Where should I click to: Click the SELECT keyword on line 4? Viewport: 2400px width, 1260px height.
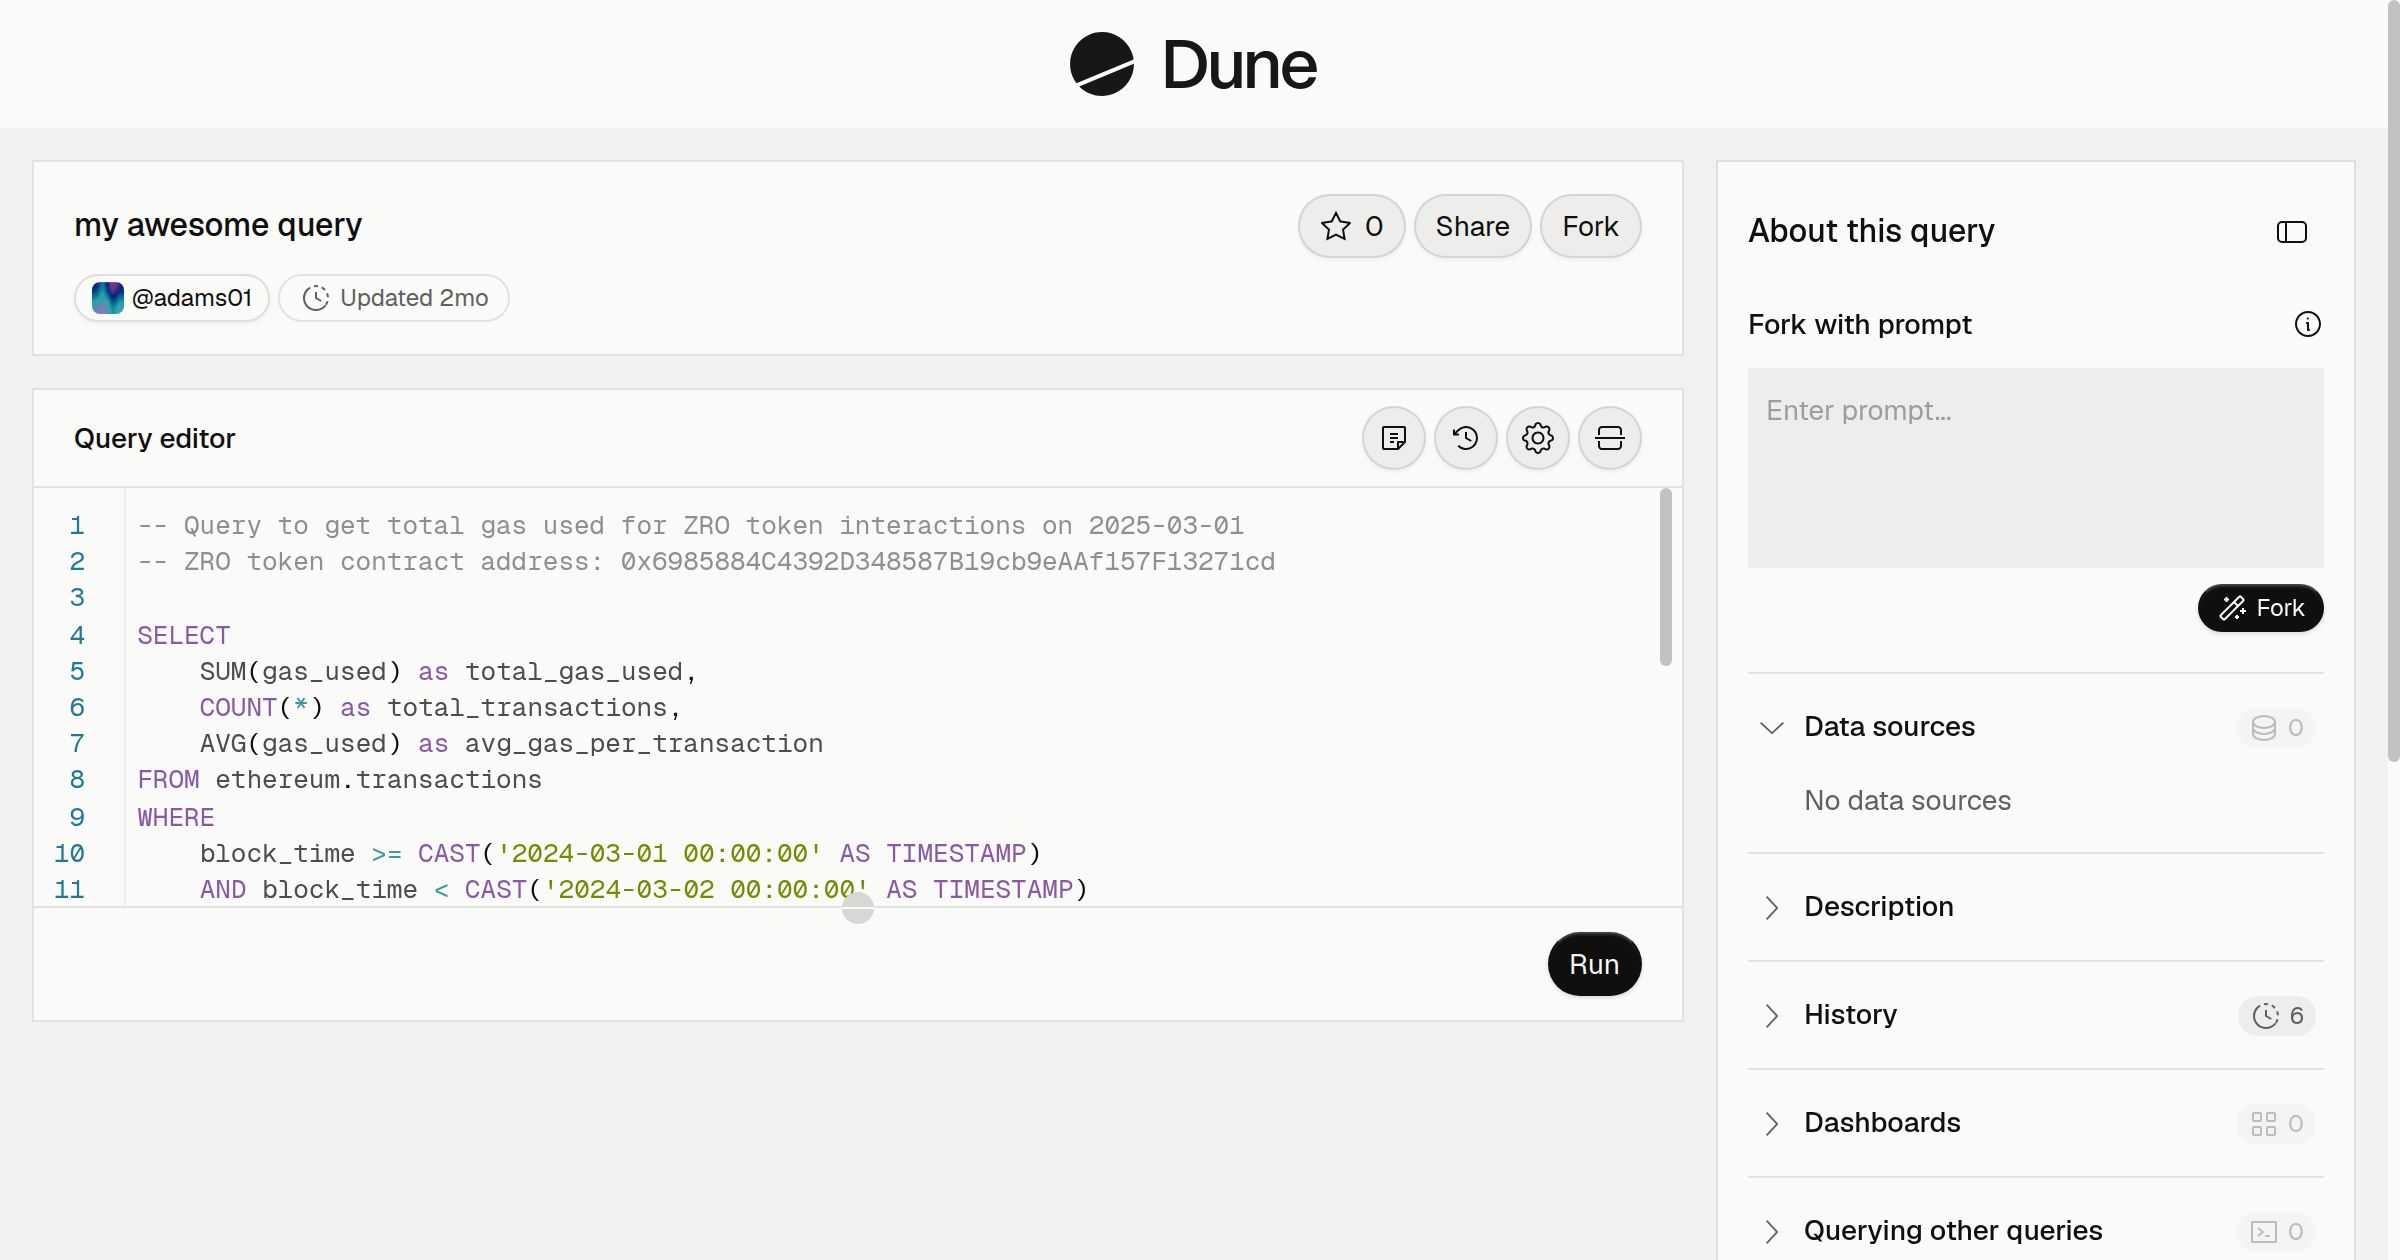(184, 635)
